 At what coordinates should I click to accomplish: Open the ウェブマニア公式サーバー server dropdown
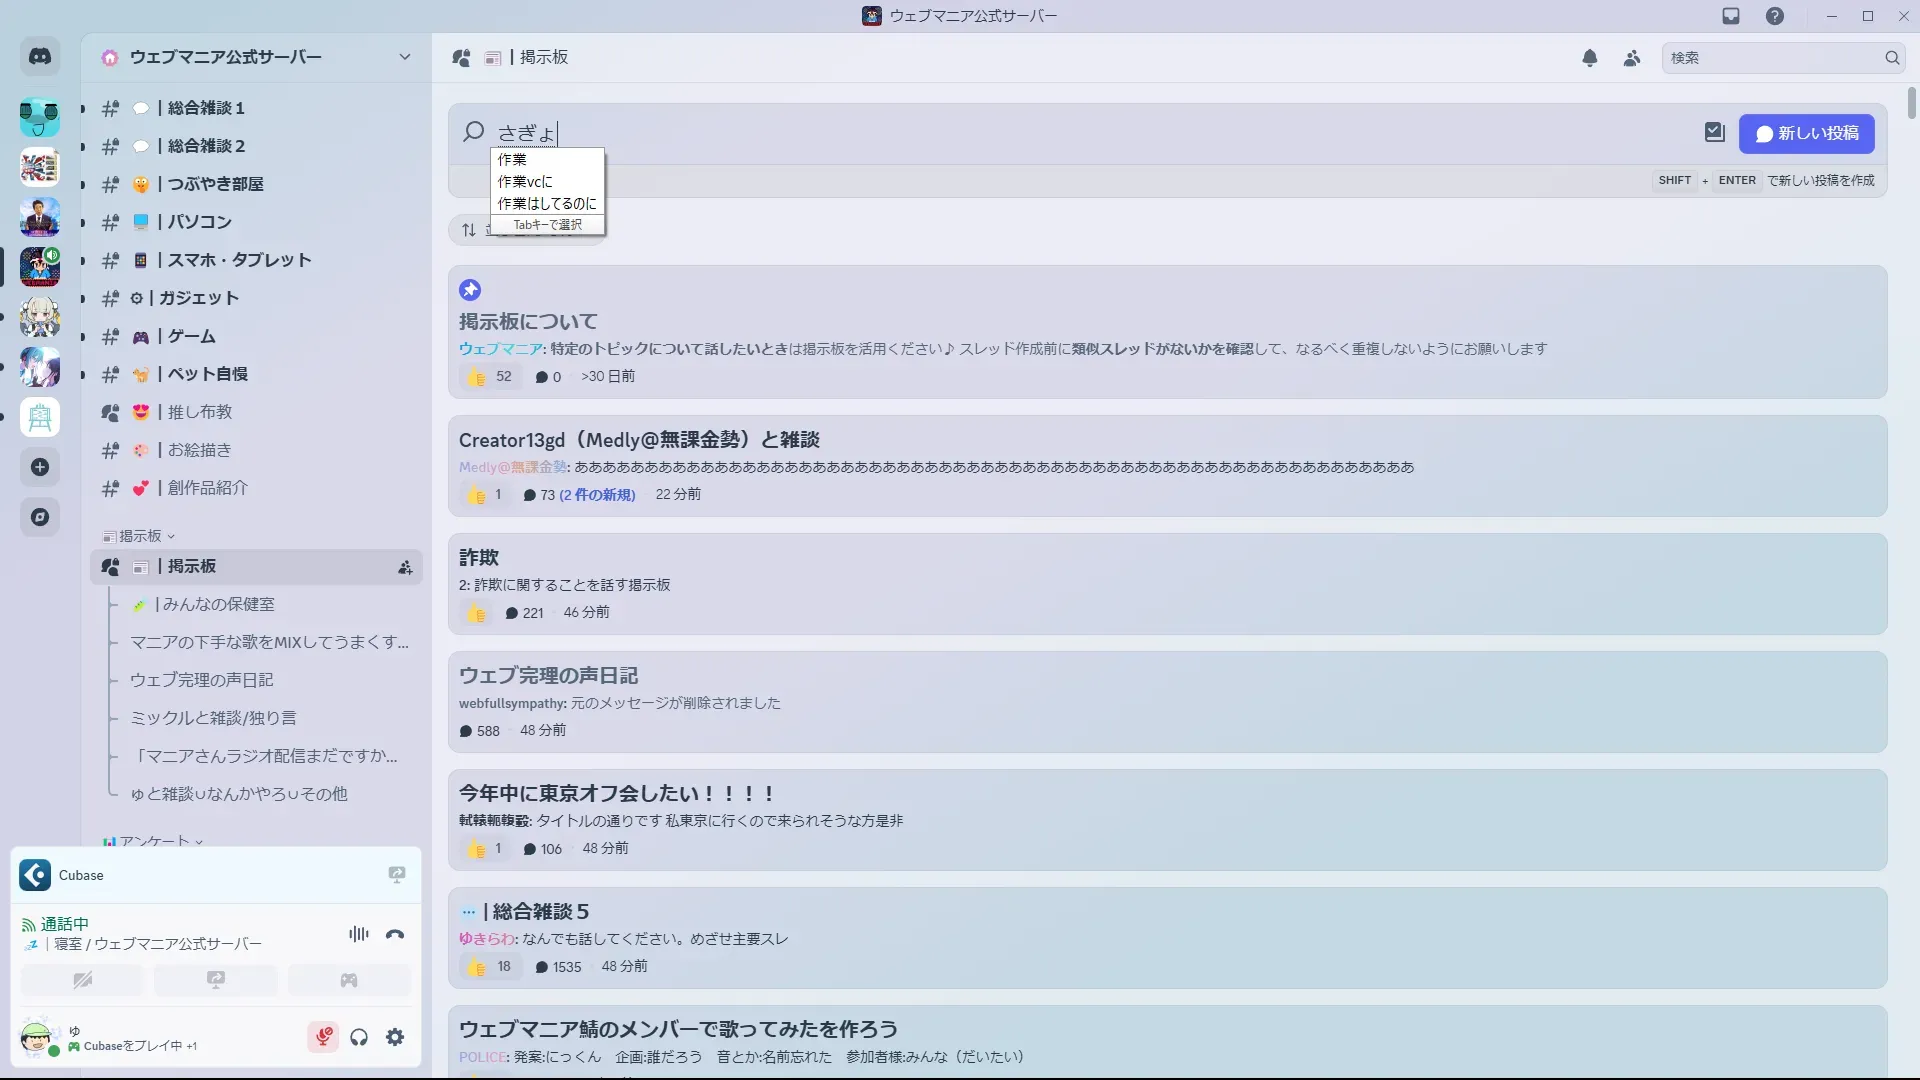pos(404,57)
